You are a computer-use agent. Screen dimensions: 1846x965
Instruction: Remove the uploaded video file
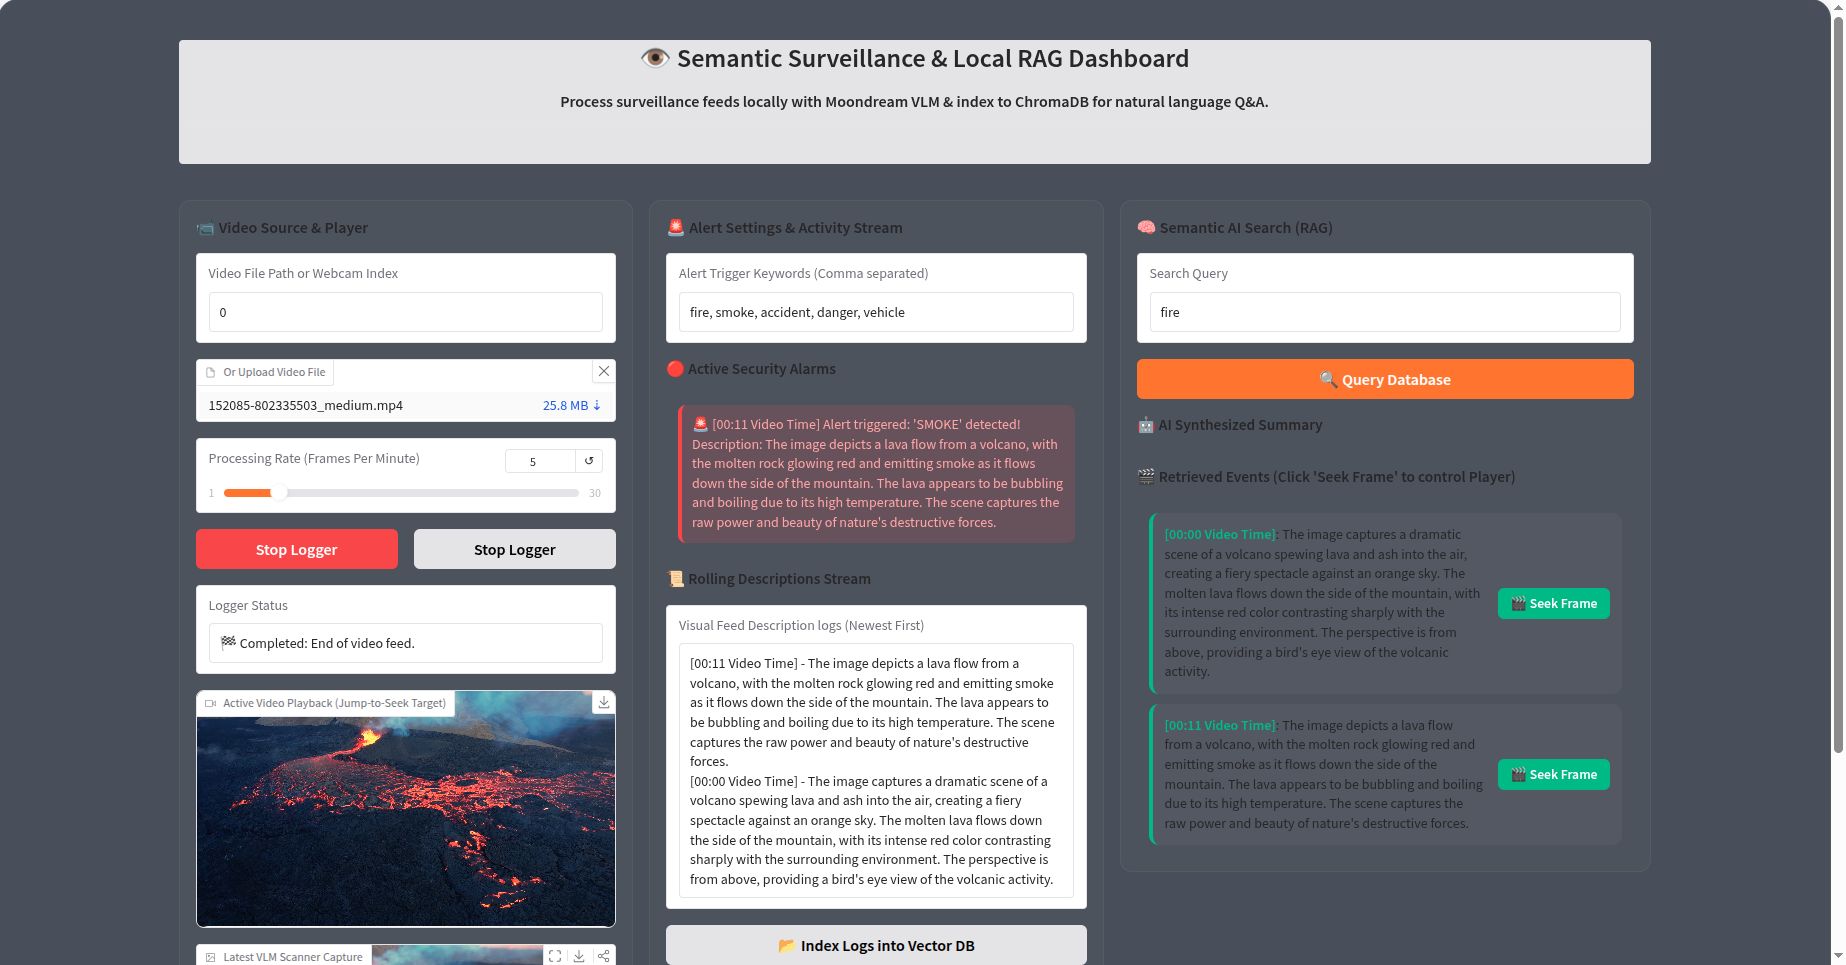(x=604, y=371)
